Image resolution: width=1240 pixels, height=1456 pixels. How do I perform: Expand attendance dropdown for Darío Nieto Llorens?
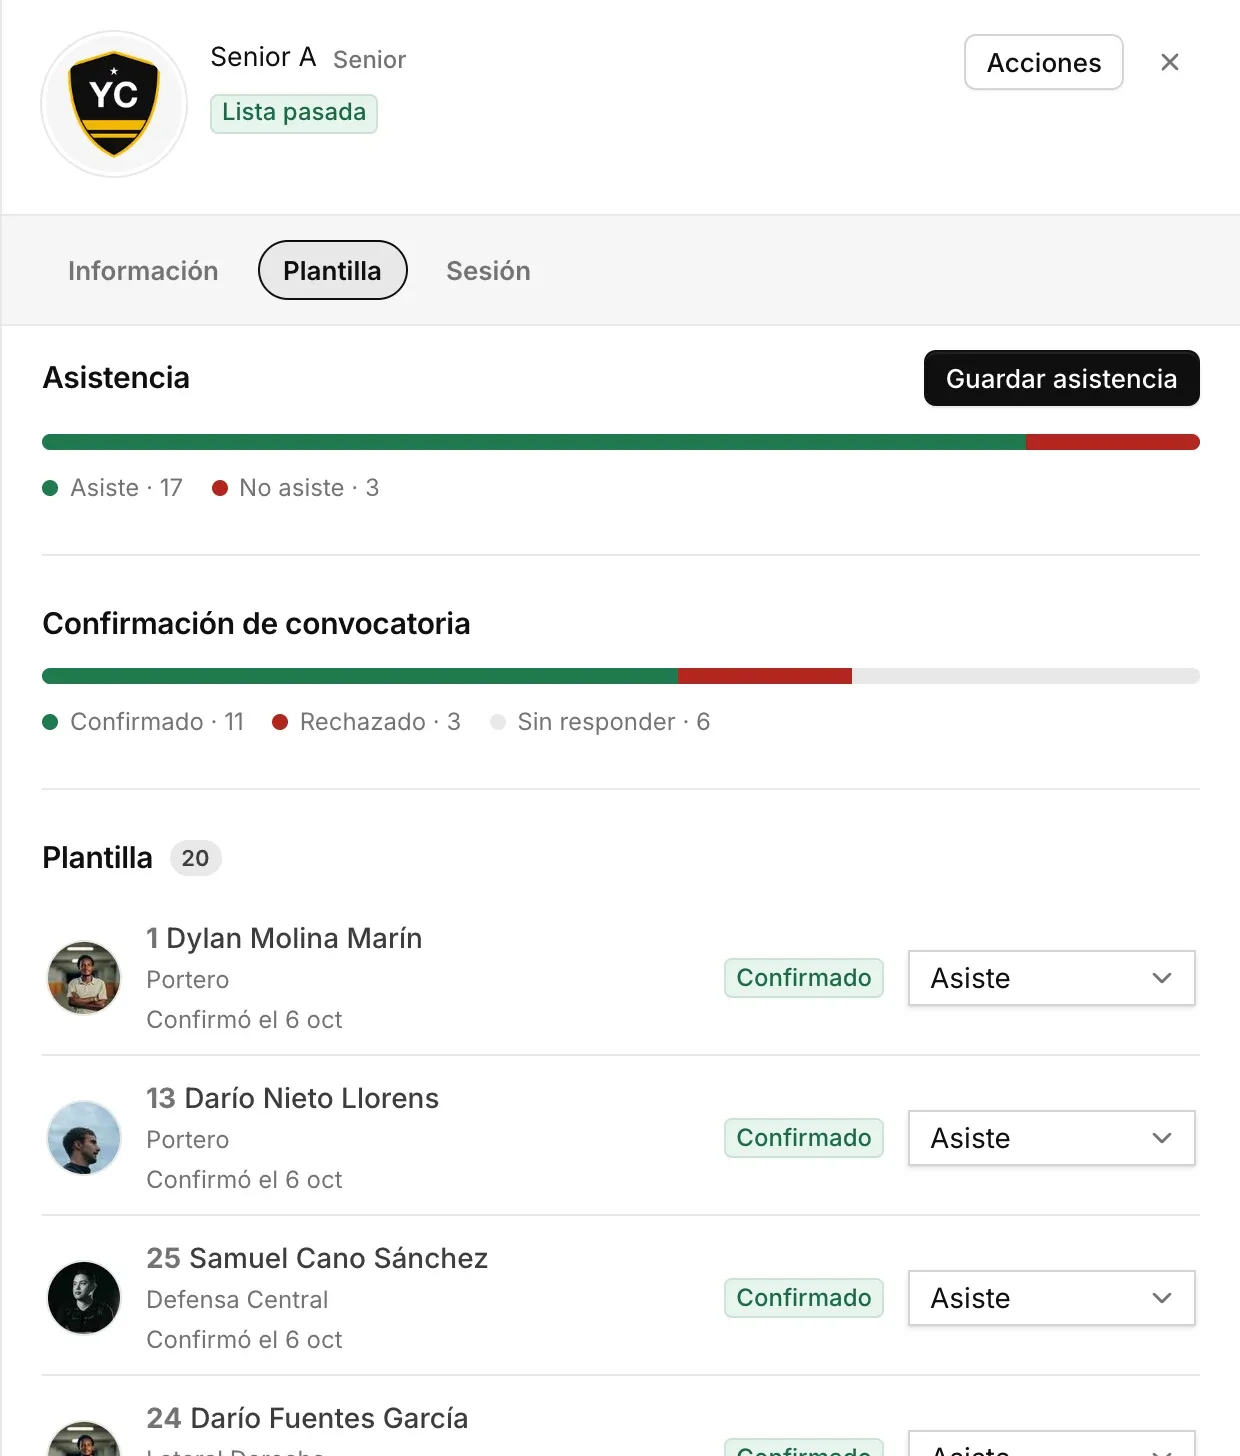(x=1051, y=1138)
